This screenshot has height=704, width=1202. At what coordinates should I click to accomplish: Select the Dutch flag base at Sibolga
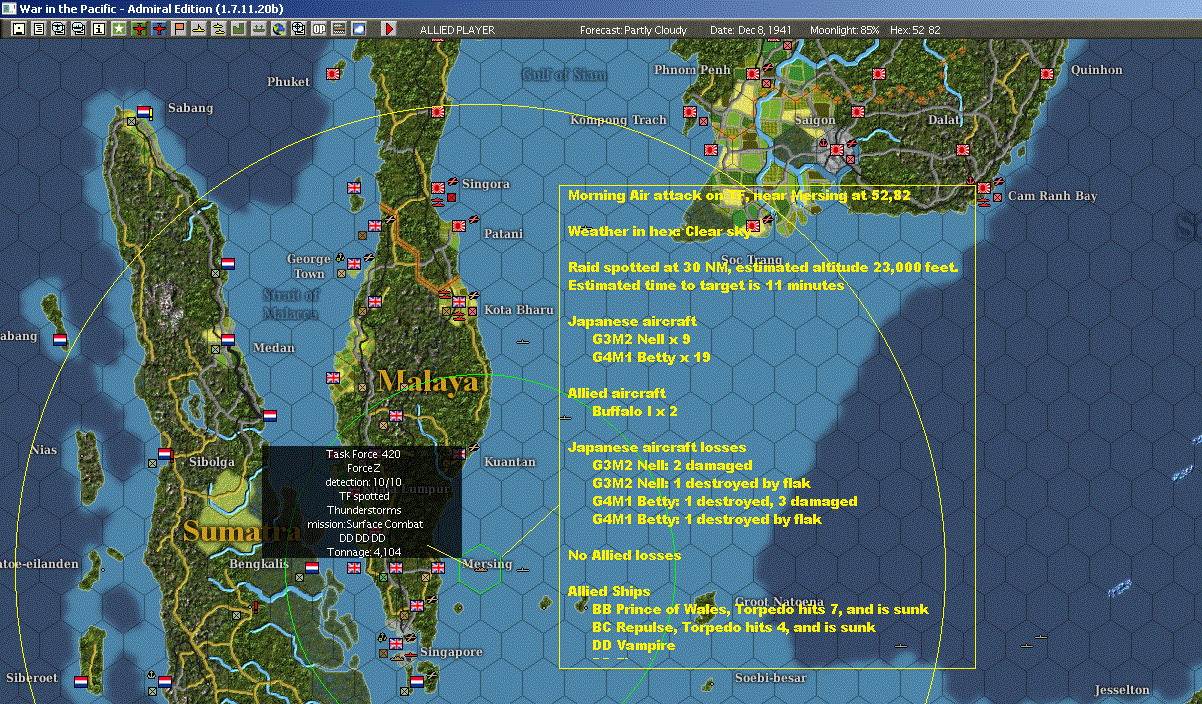pos(164,453)
